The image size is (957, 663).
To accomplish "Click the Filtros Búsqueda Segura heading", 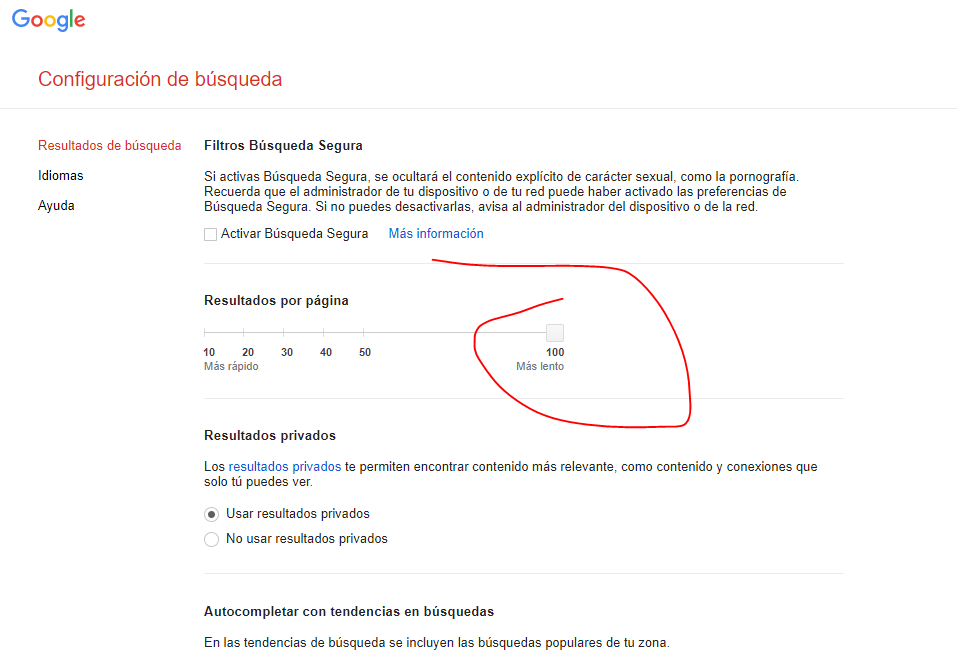I will (283, 145).
